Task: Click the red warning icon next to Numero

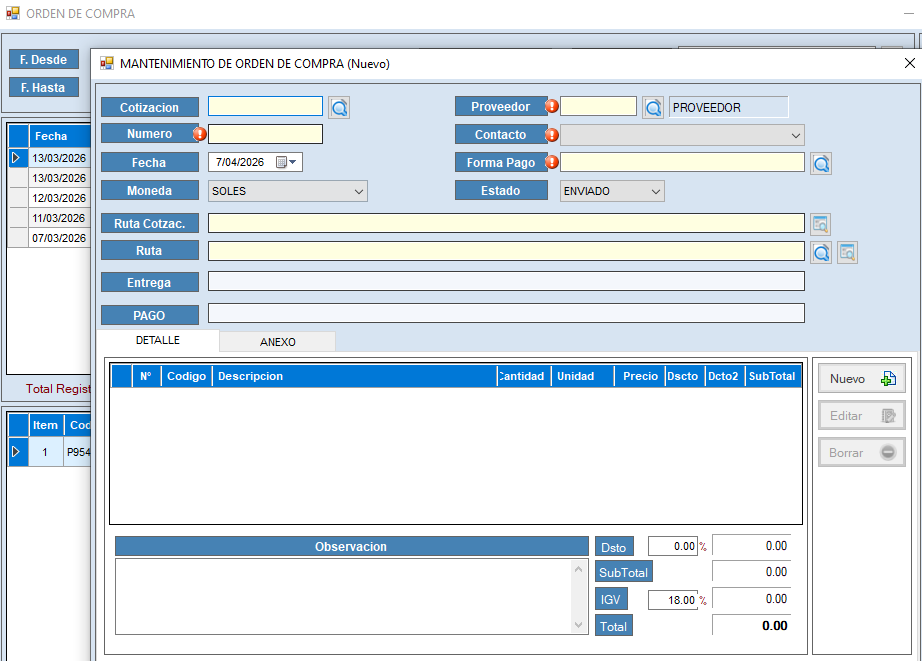Action: pos(199,134)
